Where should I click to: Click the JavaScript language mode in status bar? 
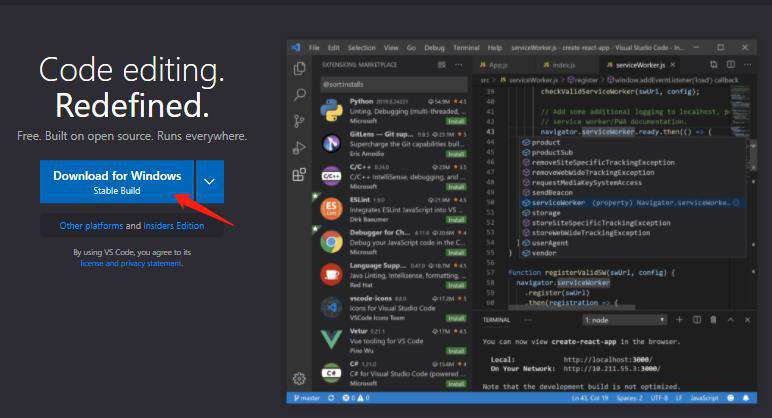click(x=704, y=398)
